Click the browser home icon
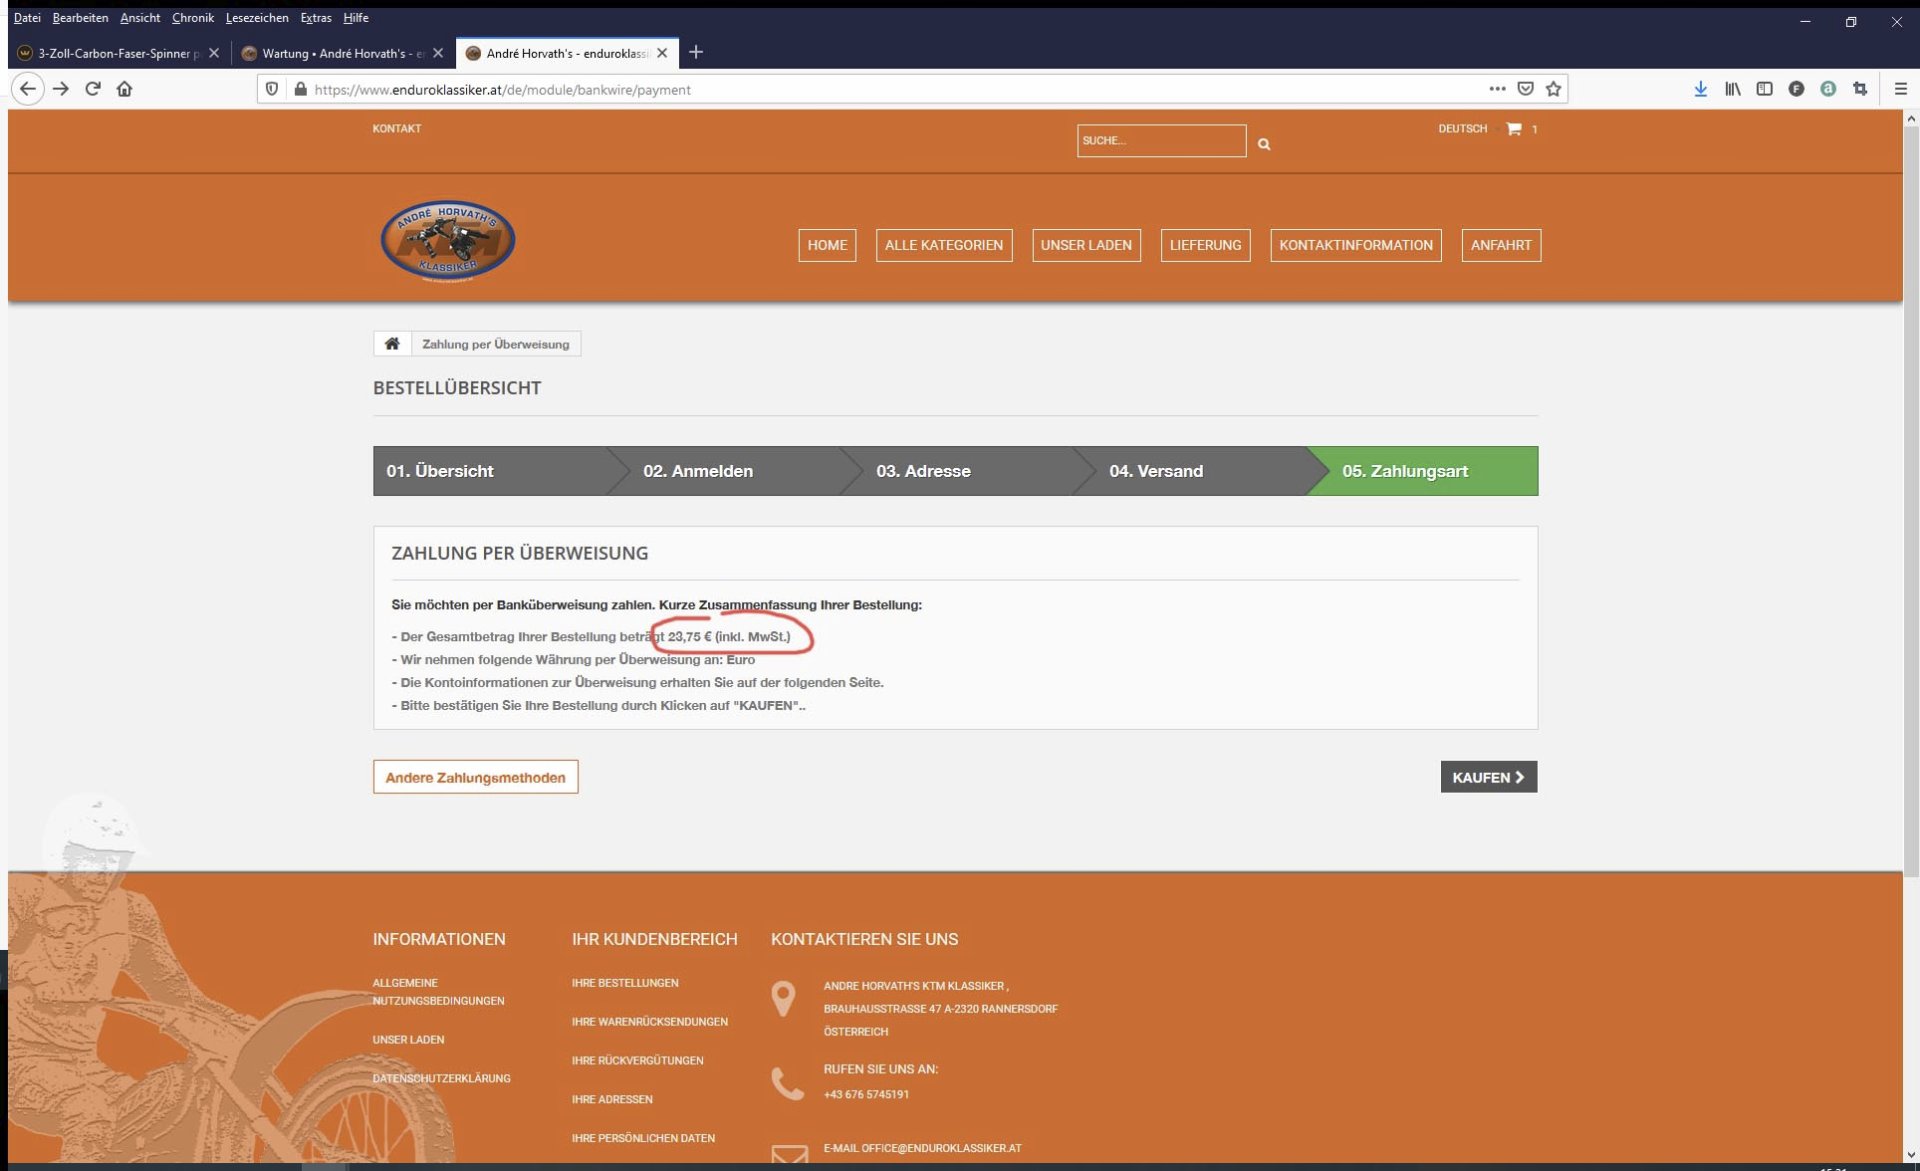The width and height of the screenshot is (1920, 1171). coord(124,89)
